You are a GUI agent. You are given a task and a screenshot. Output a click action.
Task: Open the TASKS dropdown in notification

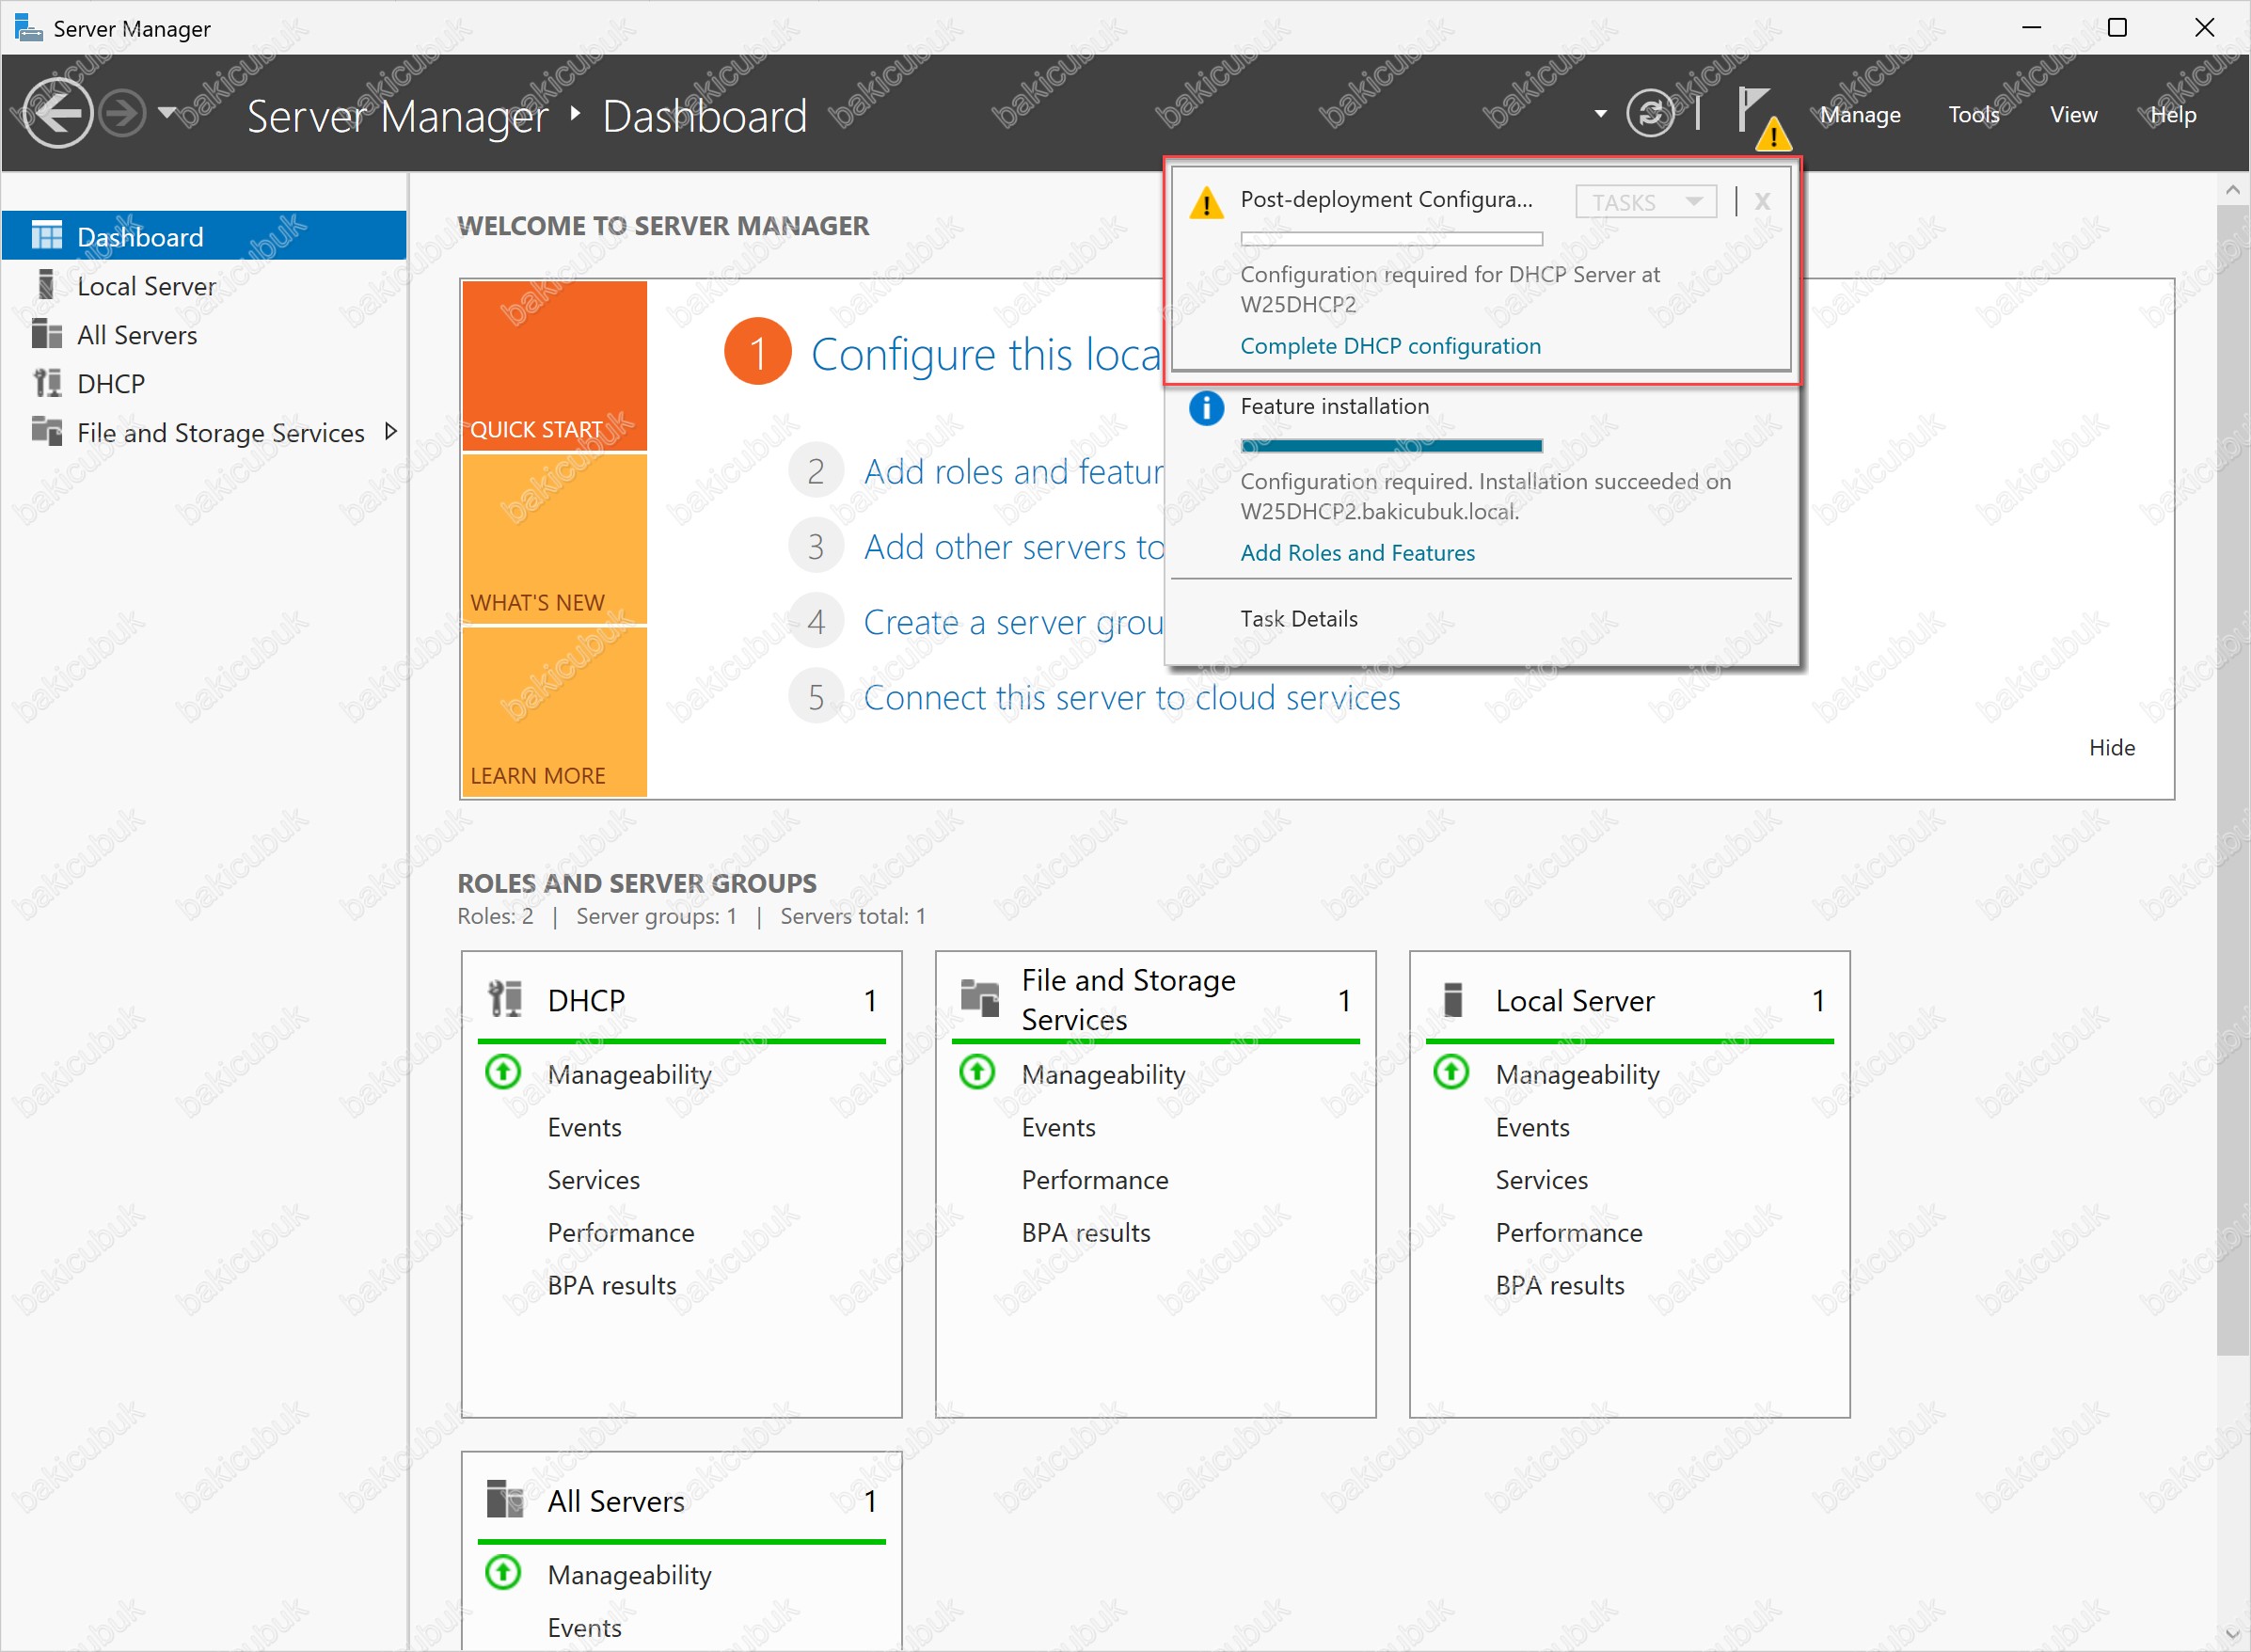click(1645, 202)
